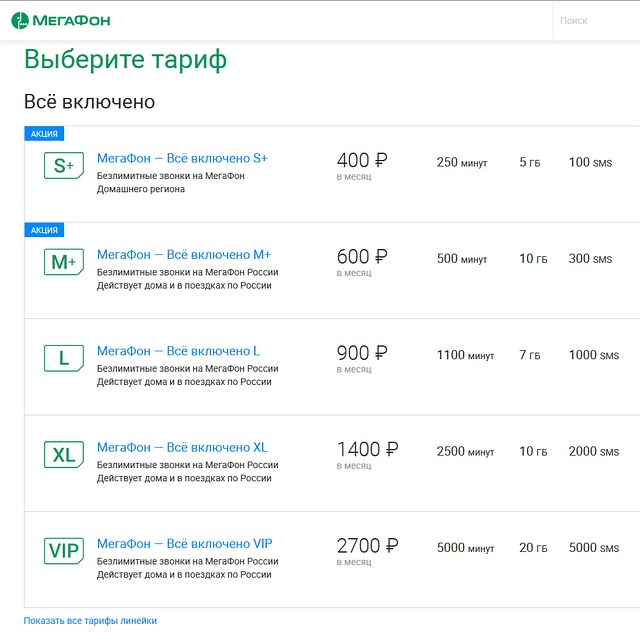Click the Всё включено section heading
The height and width of the screenshot is (632, 640).
(89, 102)
